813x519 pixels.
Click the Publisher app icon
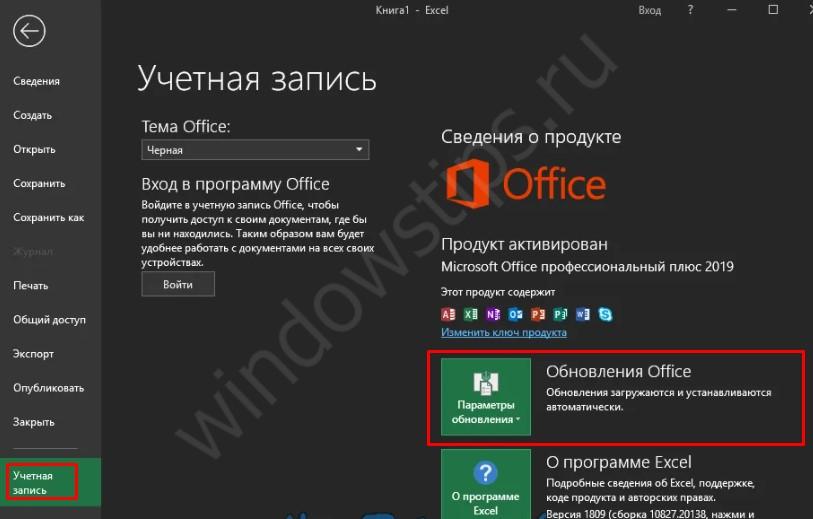(x=560, y=314)
